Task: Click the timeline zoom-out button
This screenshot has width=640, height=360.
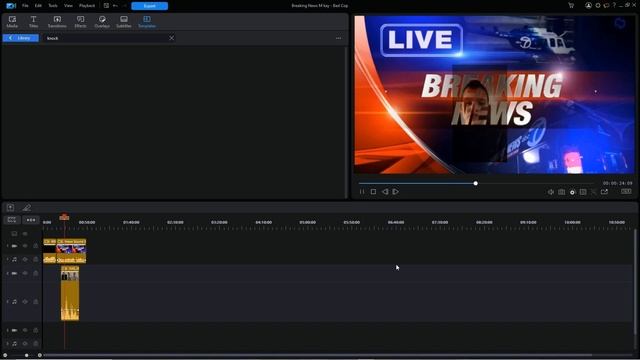Action: [x=5, y=355]
